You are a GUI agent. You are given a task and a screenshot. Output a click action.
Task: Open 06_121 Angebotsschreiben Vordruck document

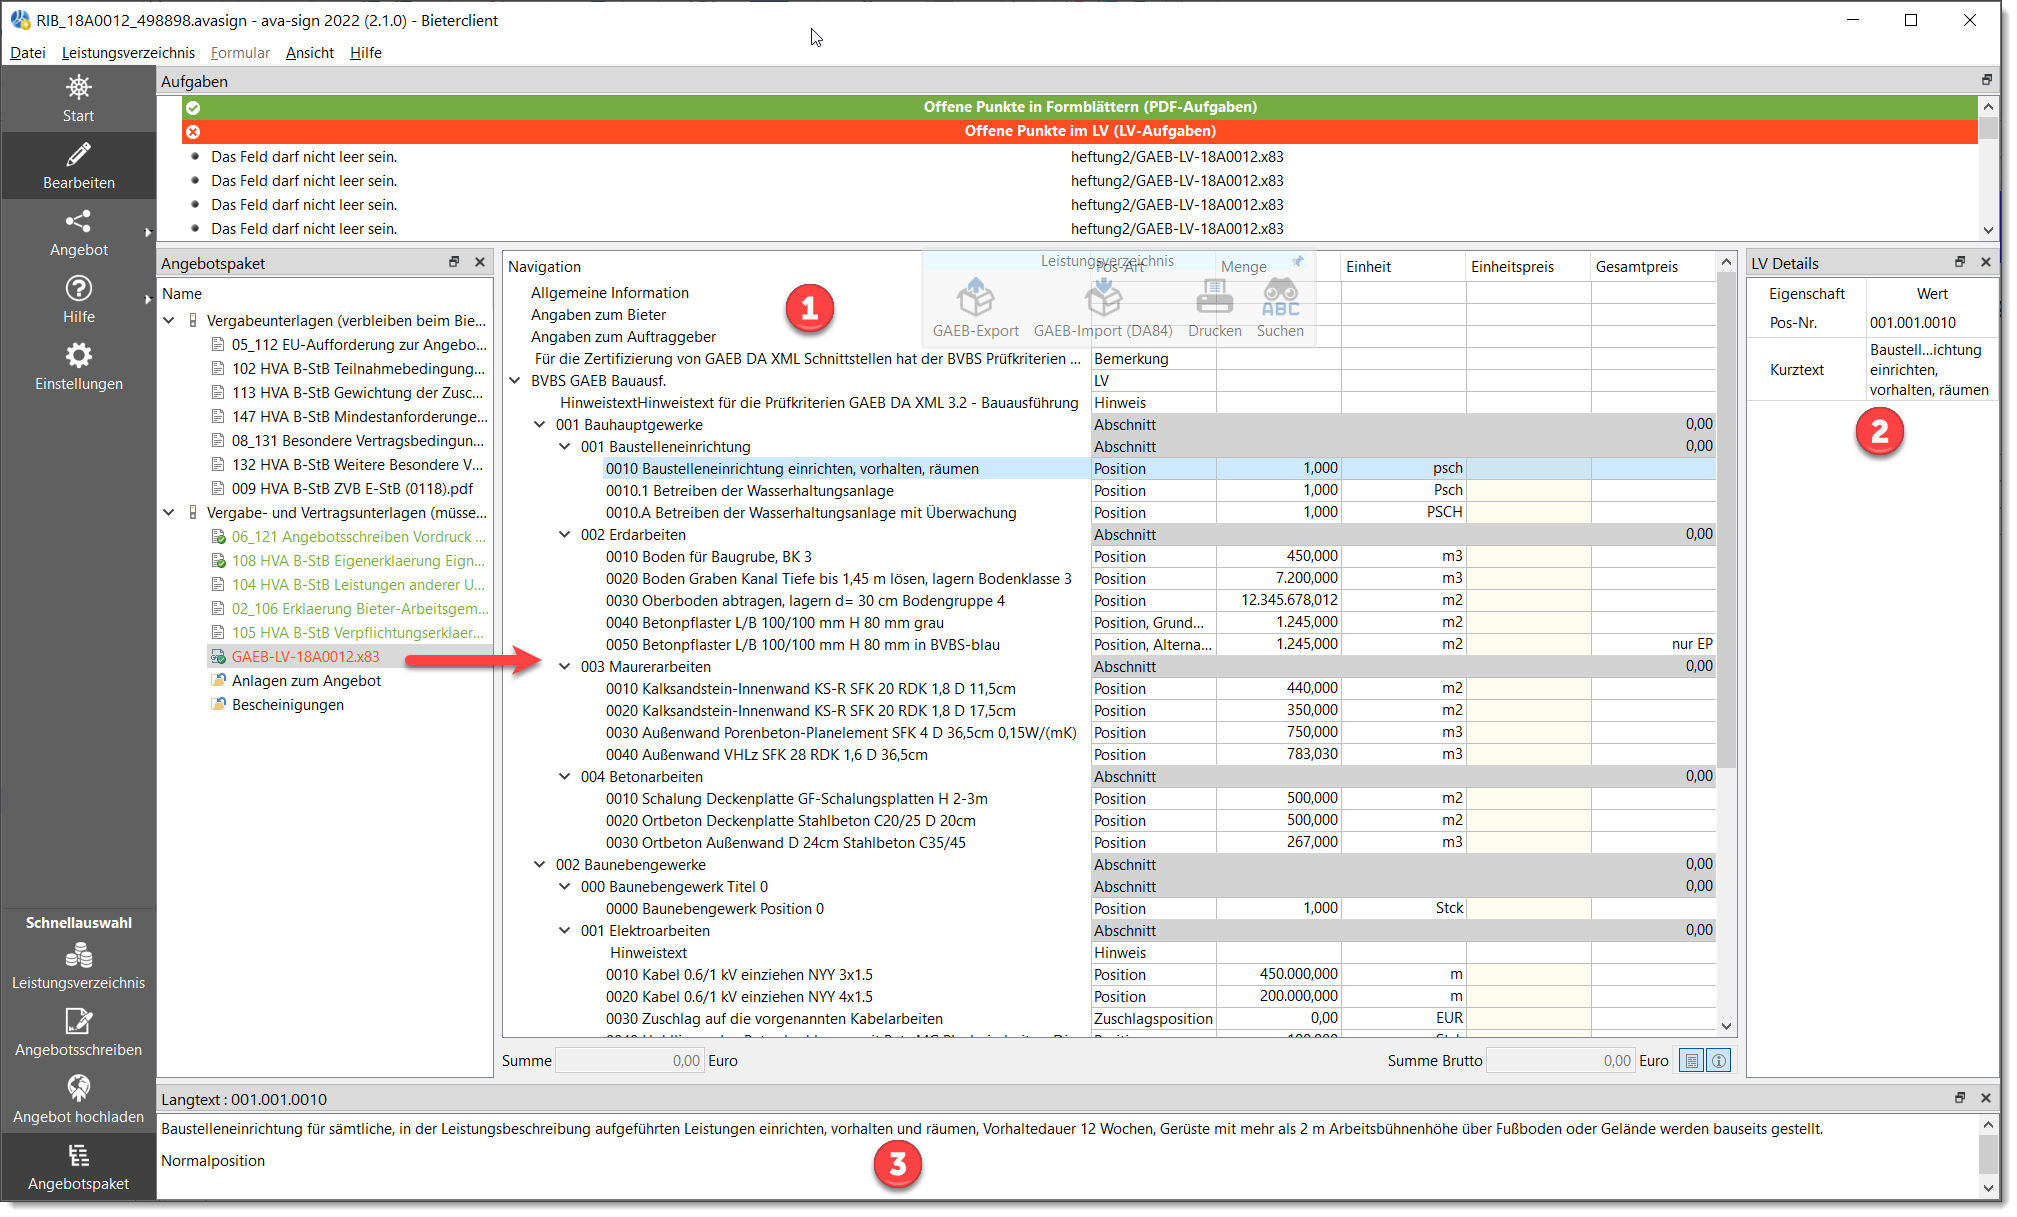[358, 537]
